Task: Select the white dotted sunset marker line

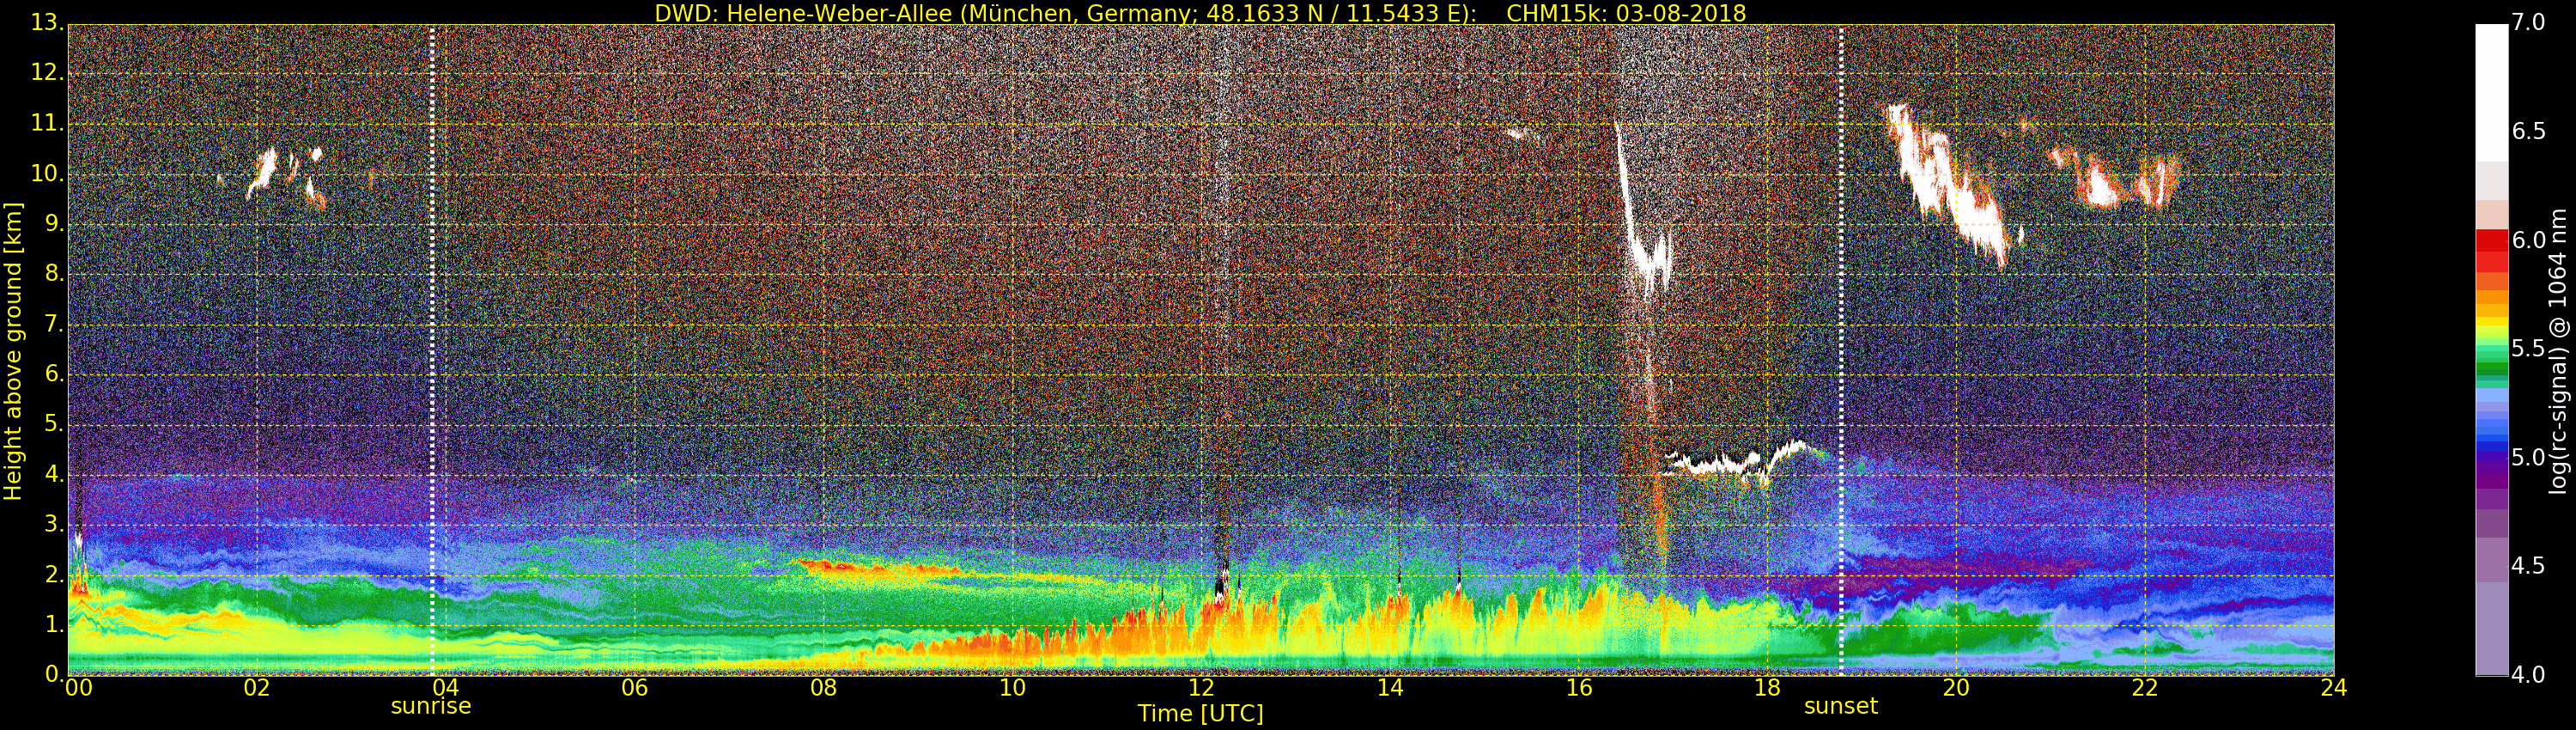Action: [1841, 350]
